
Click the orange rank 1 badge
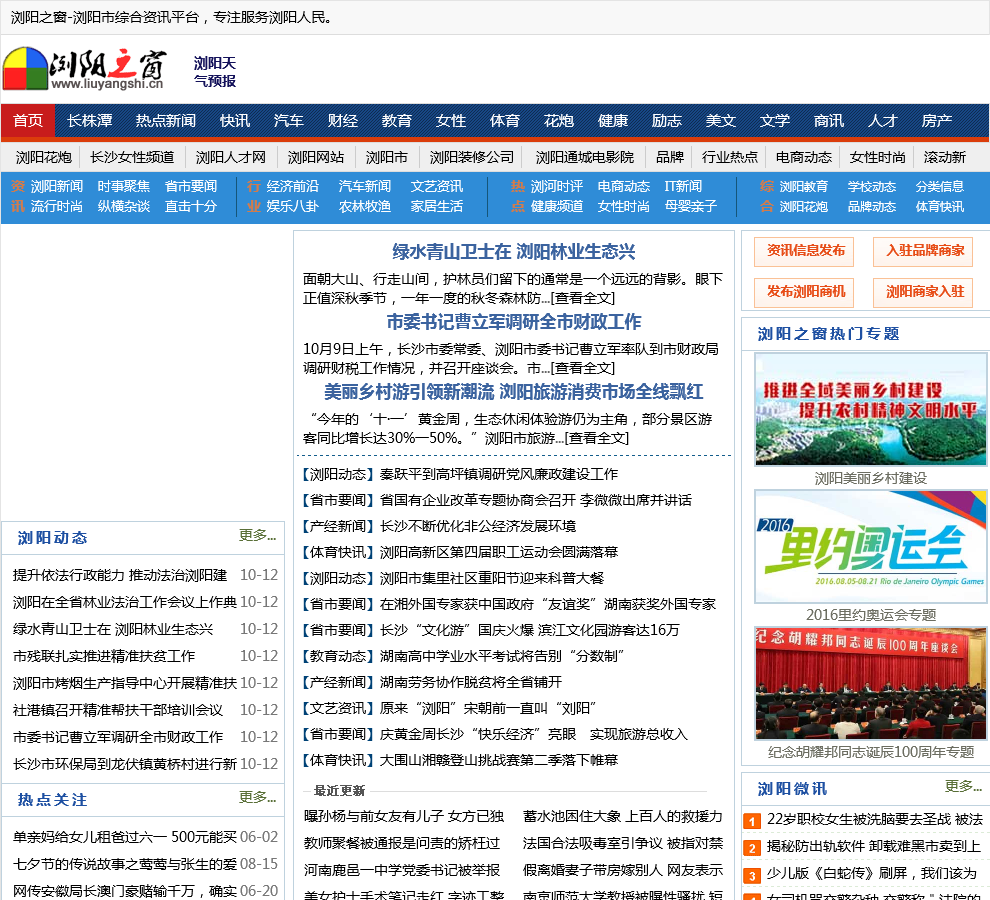[x=753, y=822]
